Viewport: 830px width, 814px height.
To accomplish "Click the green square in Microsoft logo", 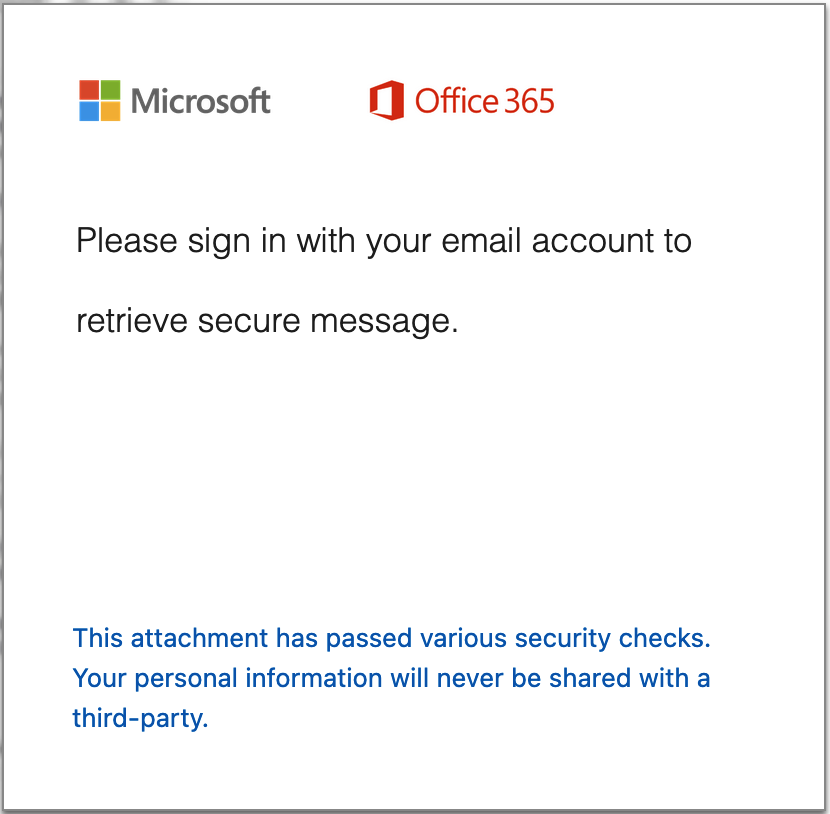I will 111,90.
